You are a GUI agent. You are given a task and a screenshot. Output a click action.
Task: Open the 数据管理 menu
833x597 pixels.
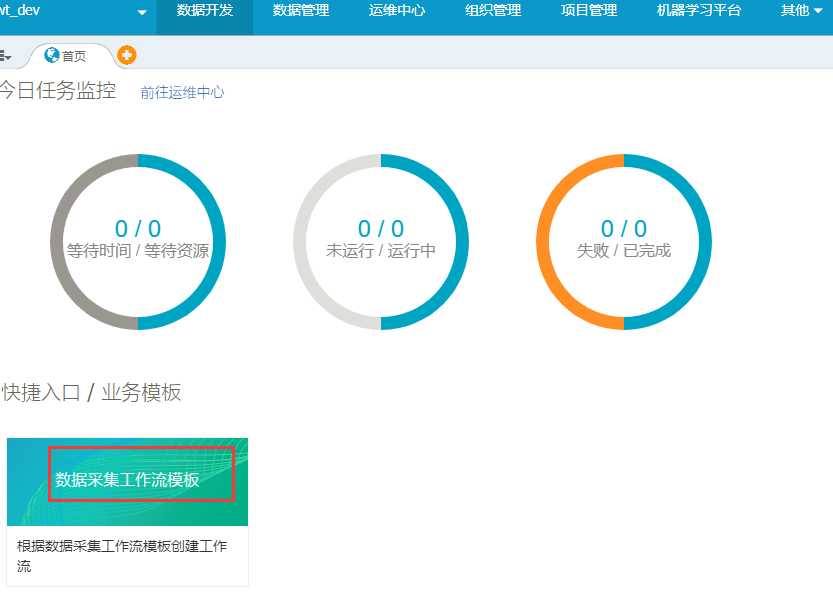(301, 10)
